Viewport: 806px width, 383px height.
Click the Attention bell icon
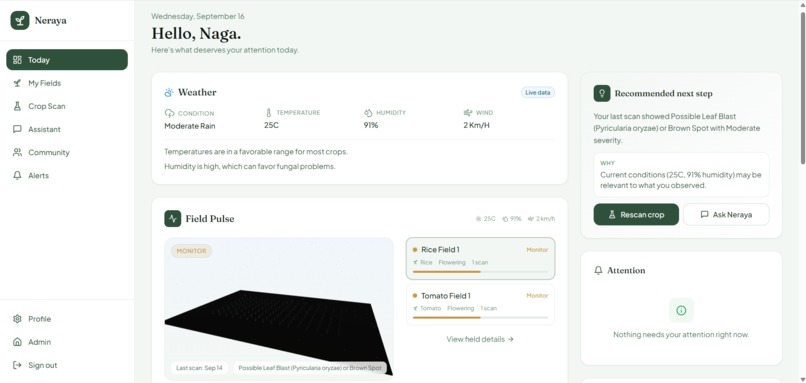(x=598, y=270)
